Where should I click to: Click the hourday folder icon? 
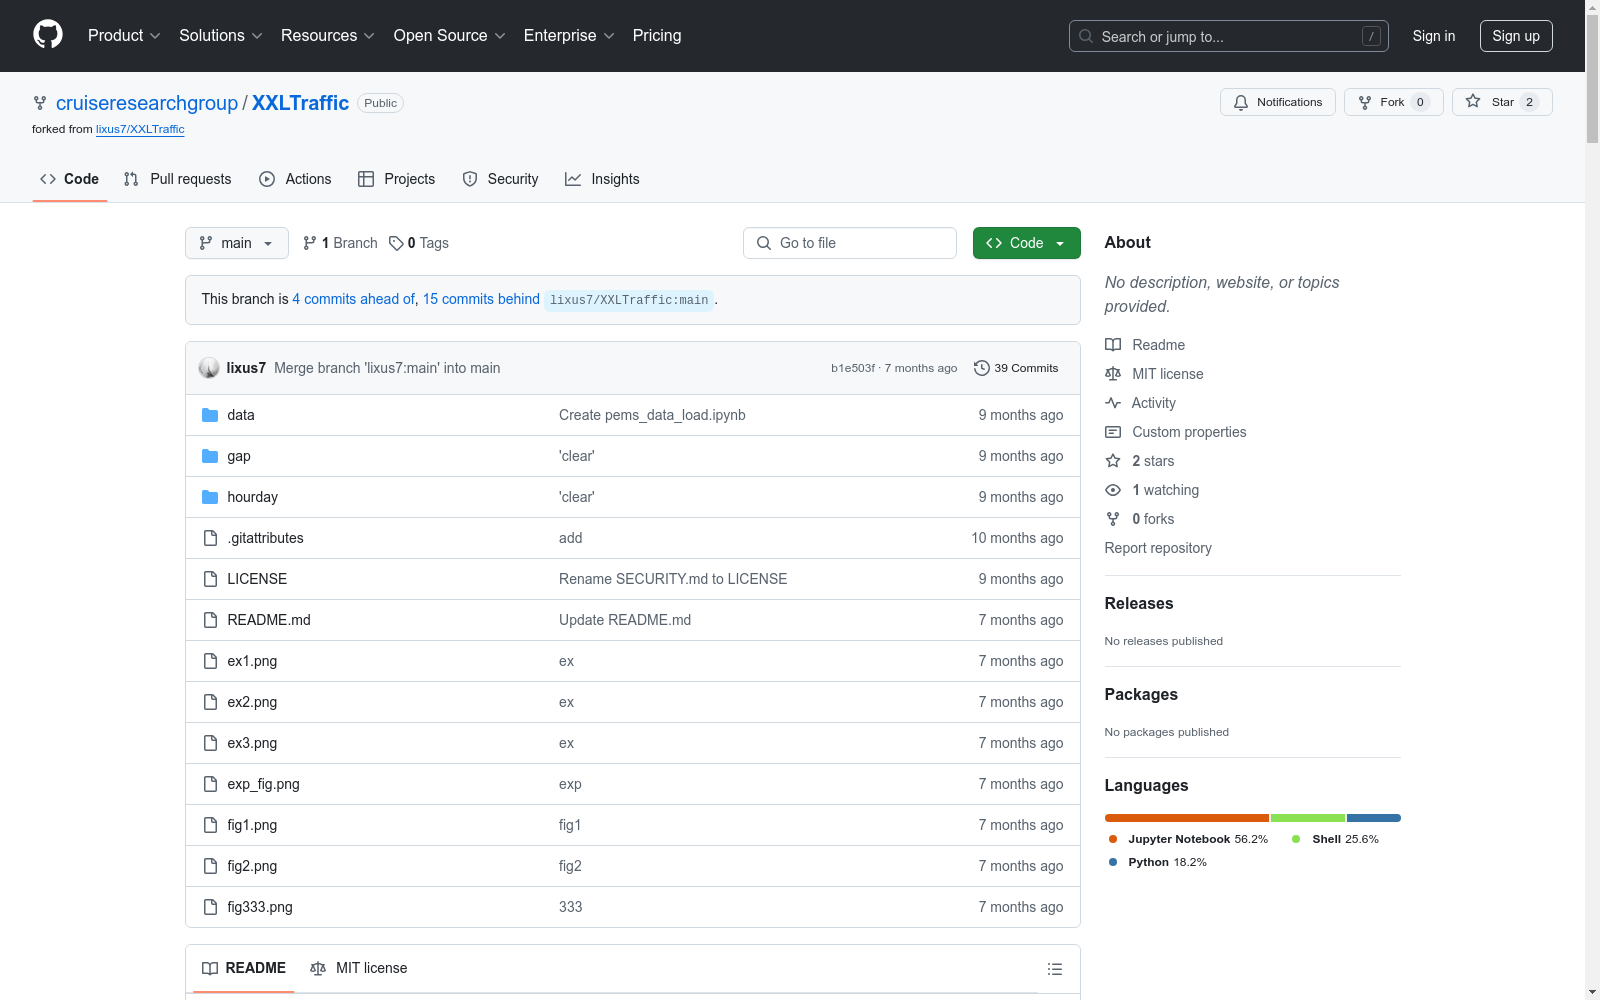(x=210, y=497)
